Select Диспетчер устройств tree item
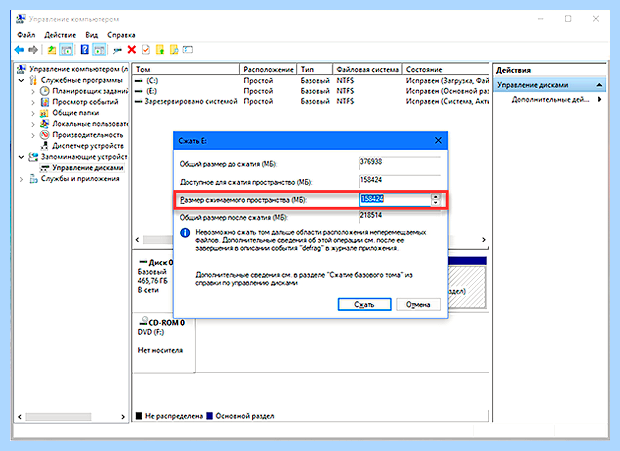The image size is (620, 451). tap(88, 146)
